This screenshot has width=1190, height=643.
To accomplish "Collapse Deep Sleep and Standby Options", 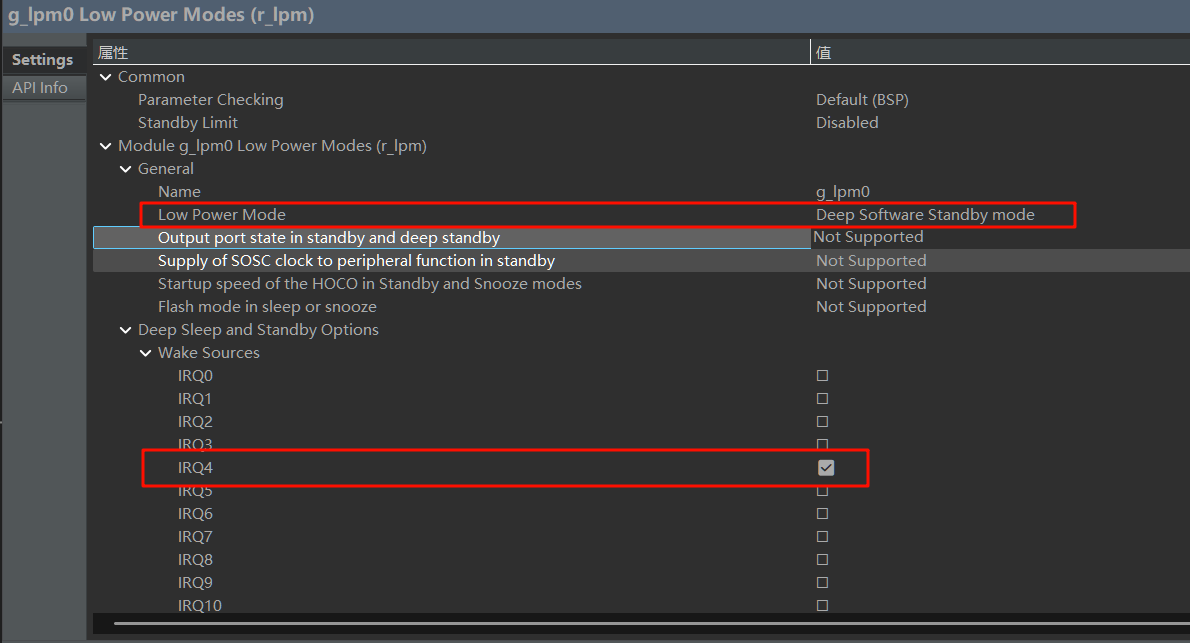I will pyautogui.click(x=125, y=329).
